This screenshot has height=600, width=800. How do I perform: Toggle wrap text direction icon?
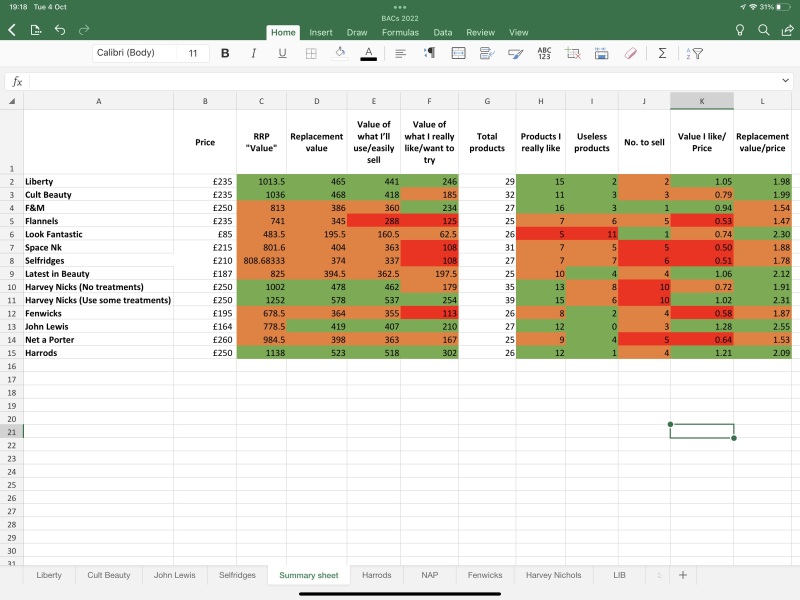pos(429,53)
